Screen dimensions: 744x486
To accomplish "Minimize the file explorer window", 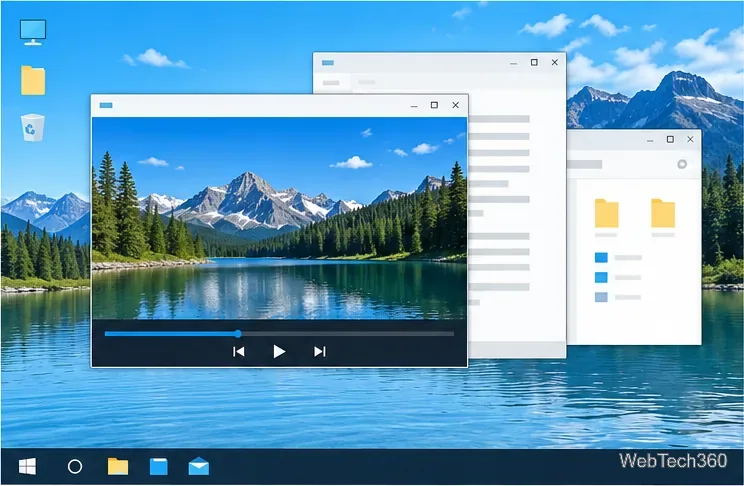I will pos(650,140).
